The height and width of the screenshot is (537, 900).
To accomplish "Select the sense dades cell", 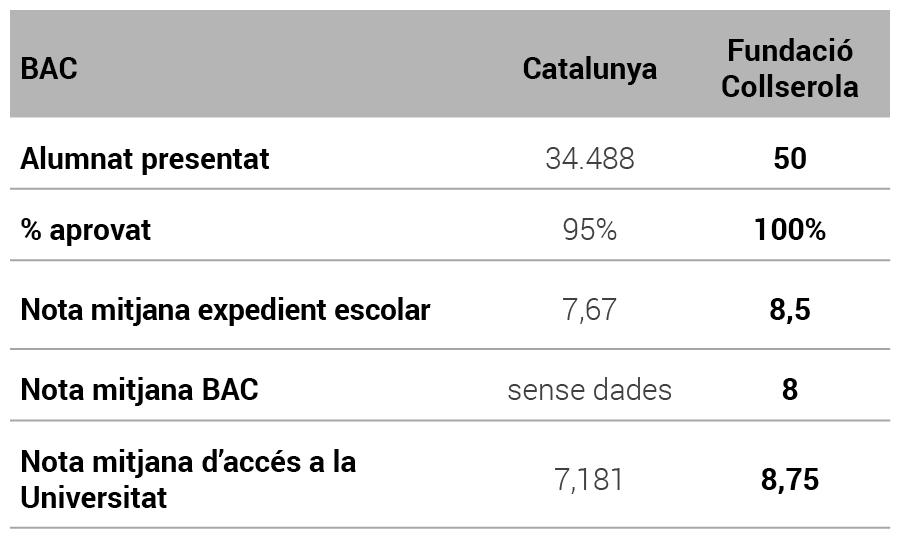I will (x=589, y=389).
